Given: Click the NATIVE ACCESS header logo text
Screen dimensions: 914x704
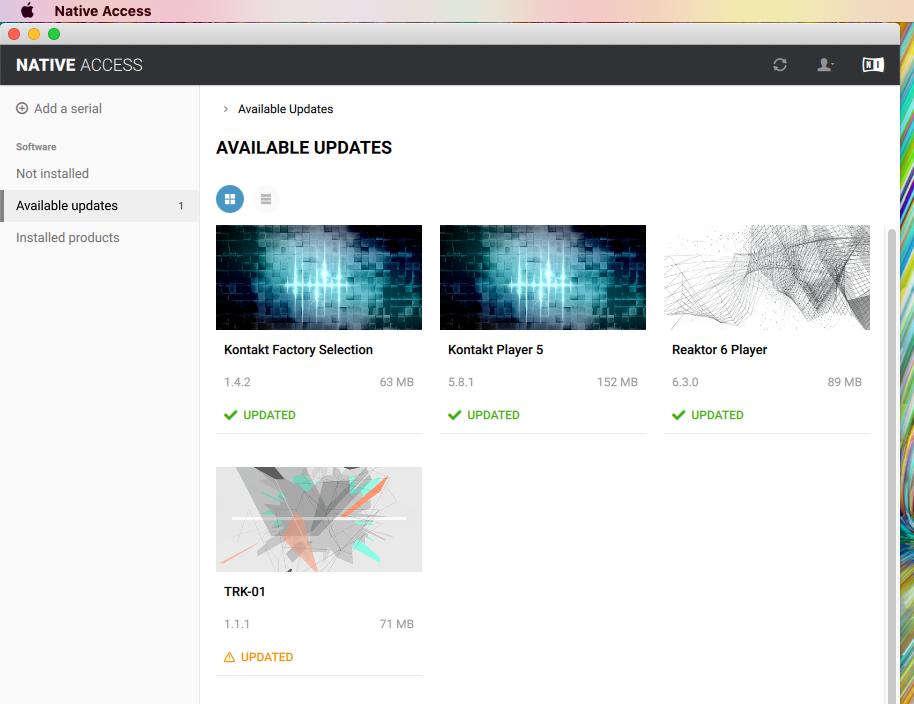Looking at the screenshot, I should [79, 65].
